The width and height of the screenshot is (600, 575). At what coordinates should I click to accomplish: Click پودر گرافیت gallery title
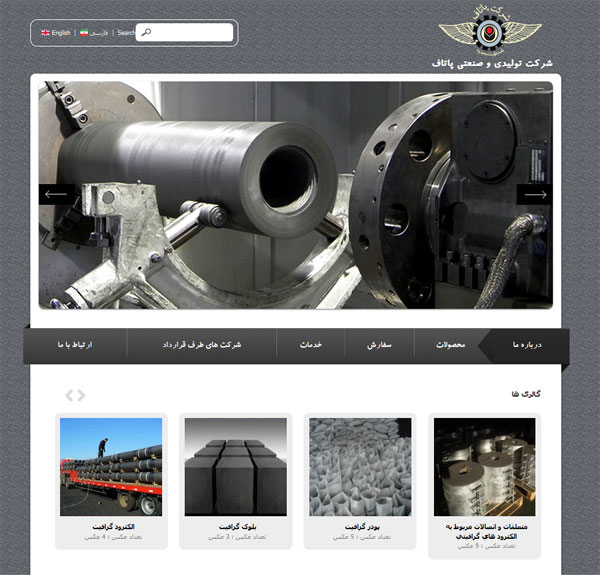pyautogui.click(x=362, y=527)
